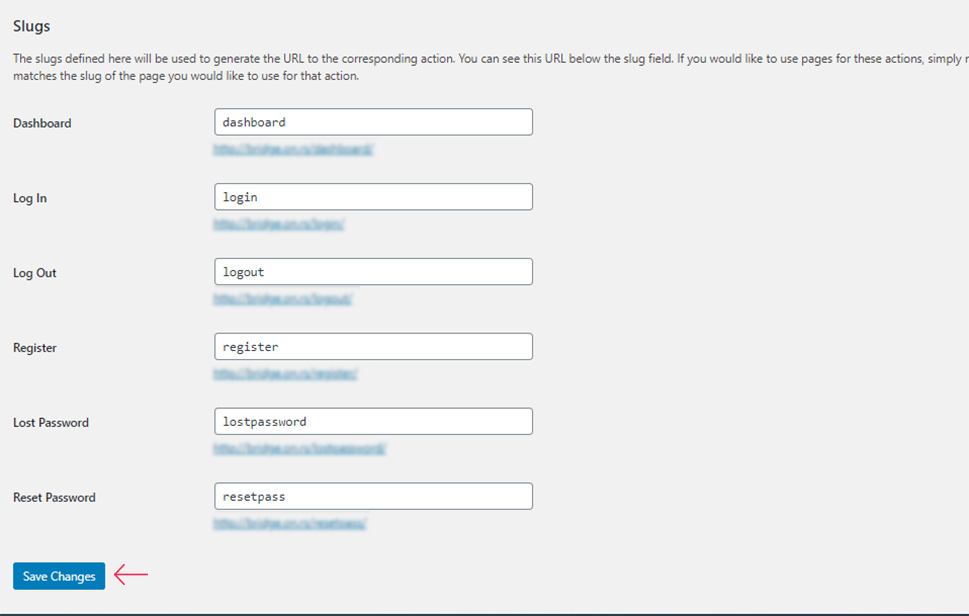Follow the URL link beneath the logout field
Image resolution: width=969 pixels, height=616 pixels.
283,299
